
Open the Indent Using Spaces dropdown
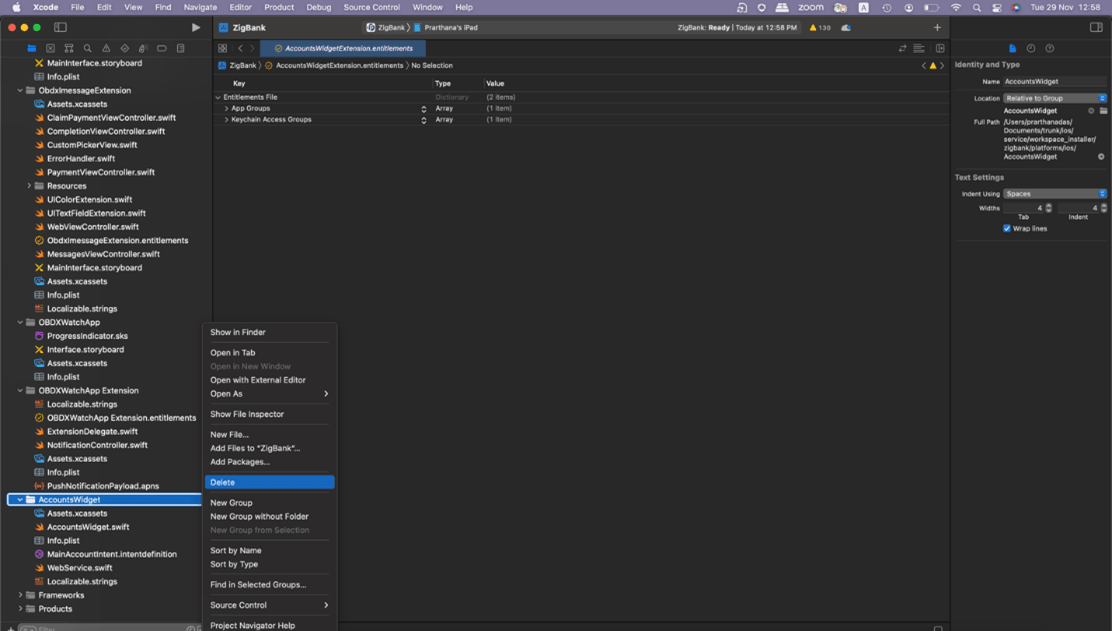point(1055,194)
